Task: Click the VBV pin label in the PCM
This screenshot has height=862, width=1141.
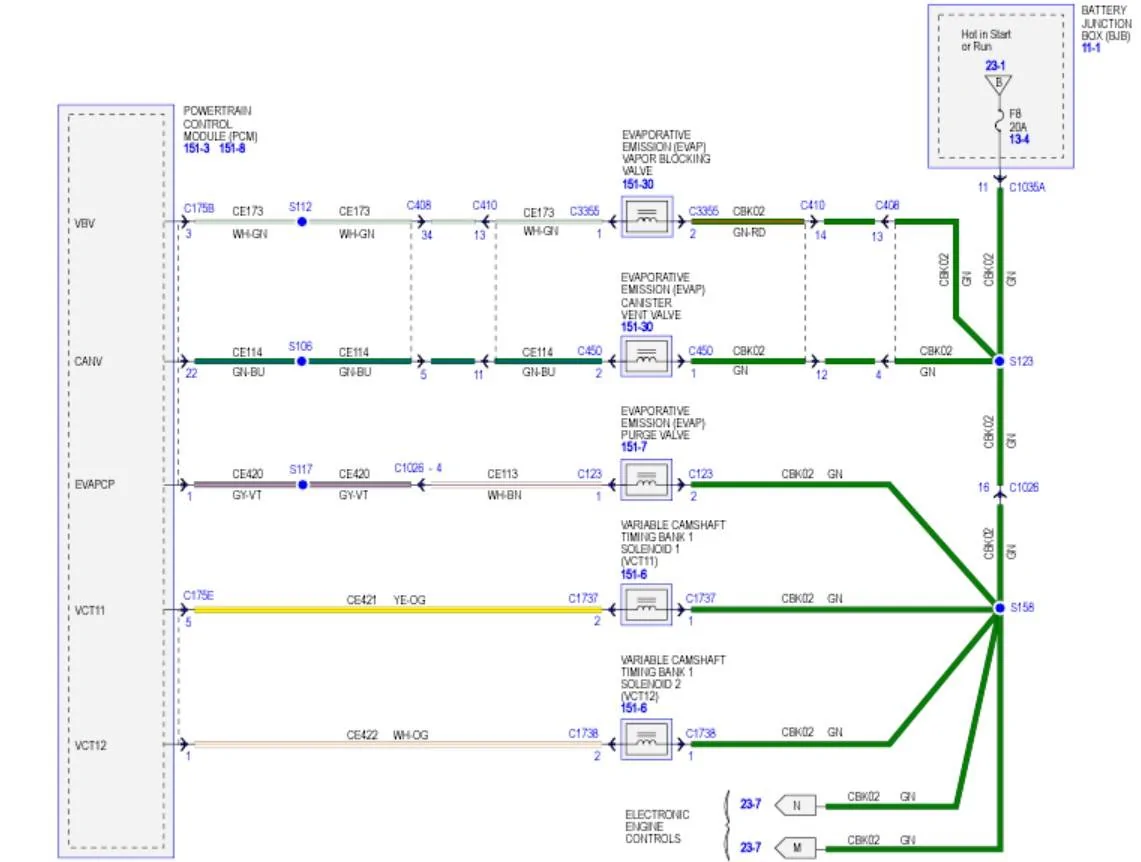Action: pyautogui.click(x=84, y=223)
